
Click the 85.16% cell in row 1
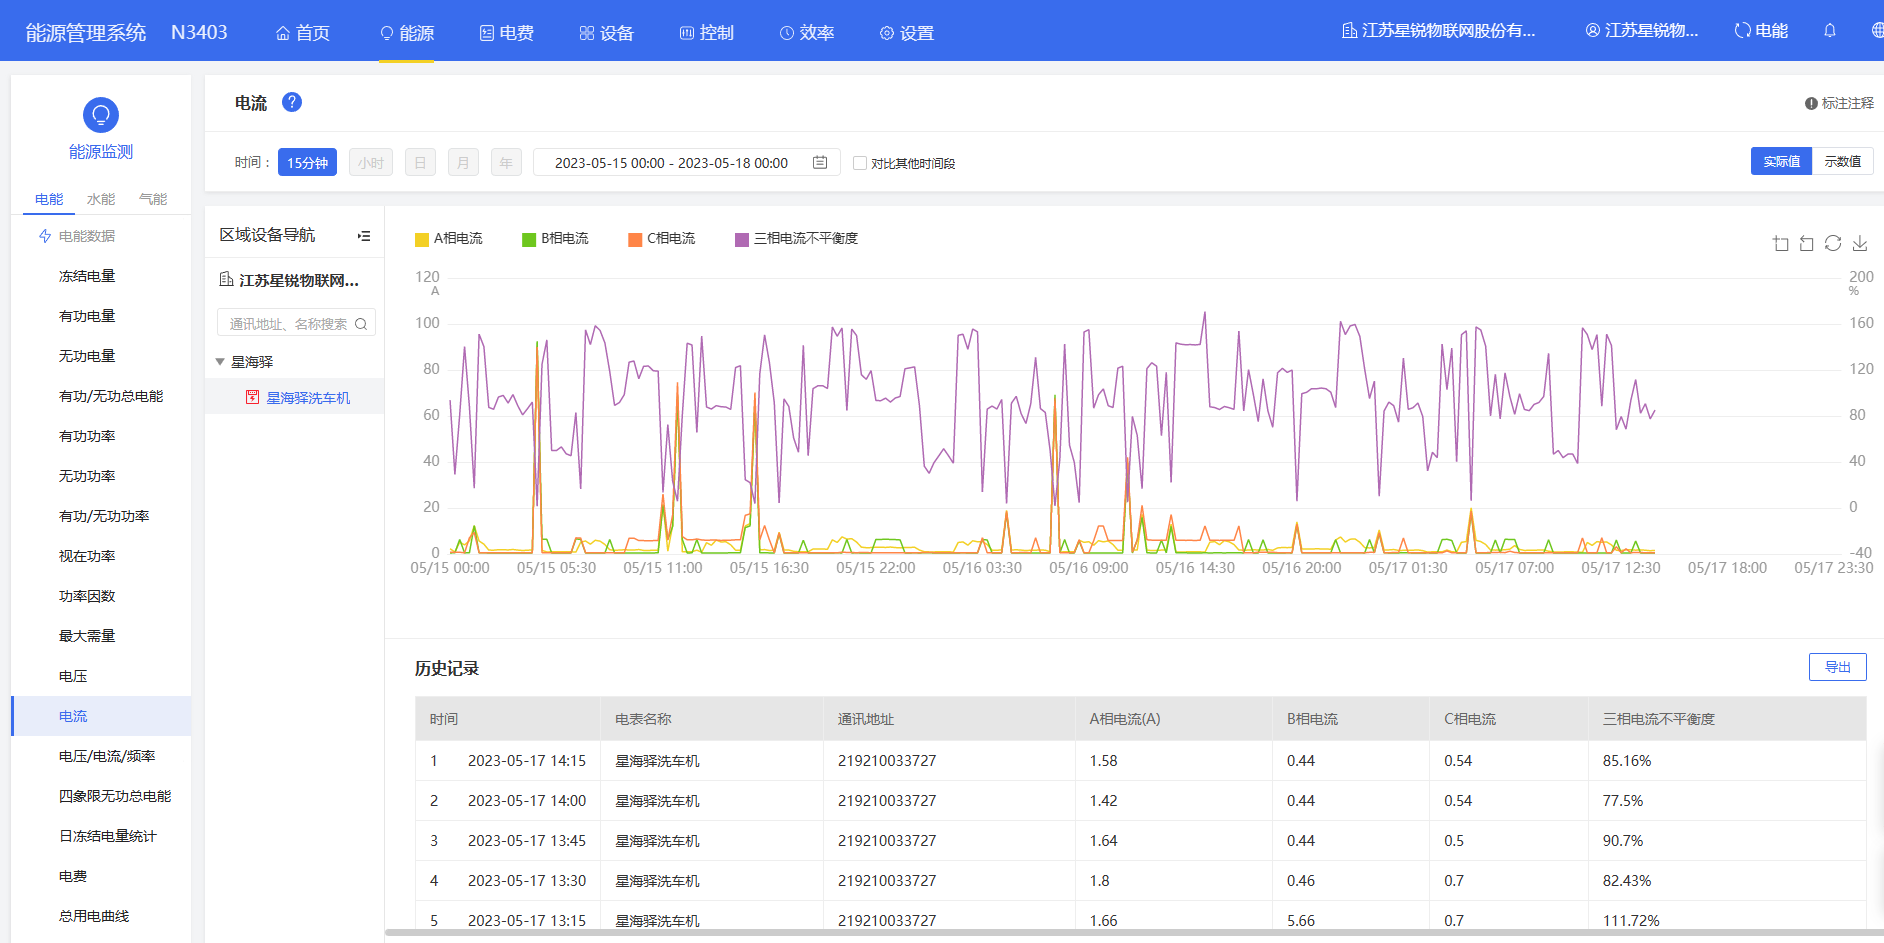pyautogui.click(x=1627, y=761)
